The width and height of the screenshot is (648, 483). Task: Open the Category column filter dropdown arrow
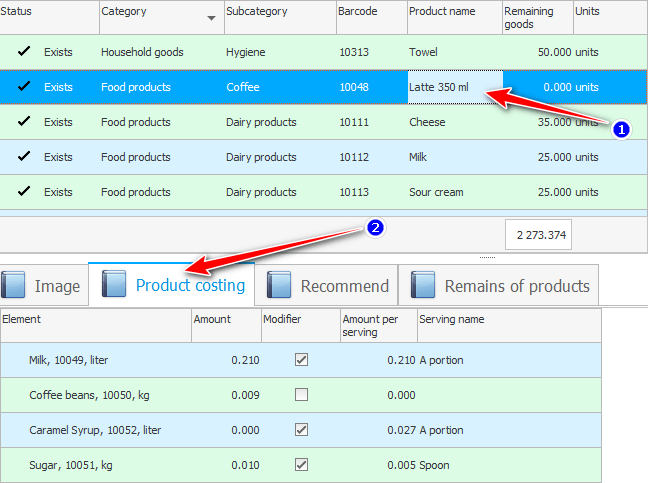[x=211, y=18]
